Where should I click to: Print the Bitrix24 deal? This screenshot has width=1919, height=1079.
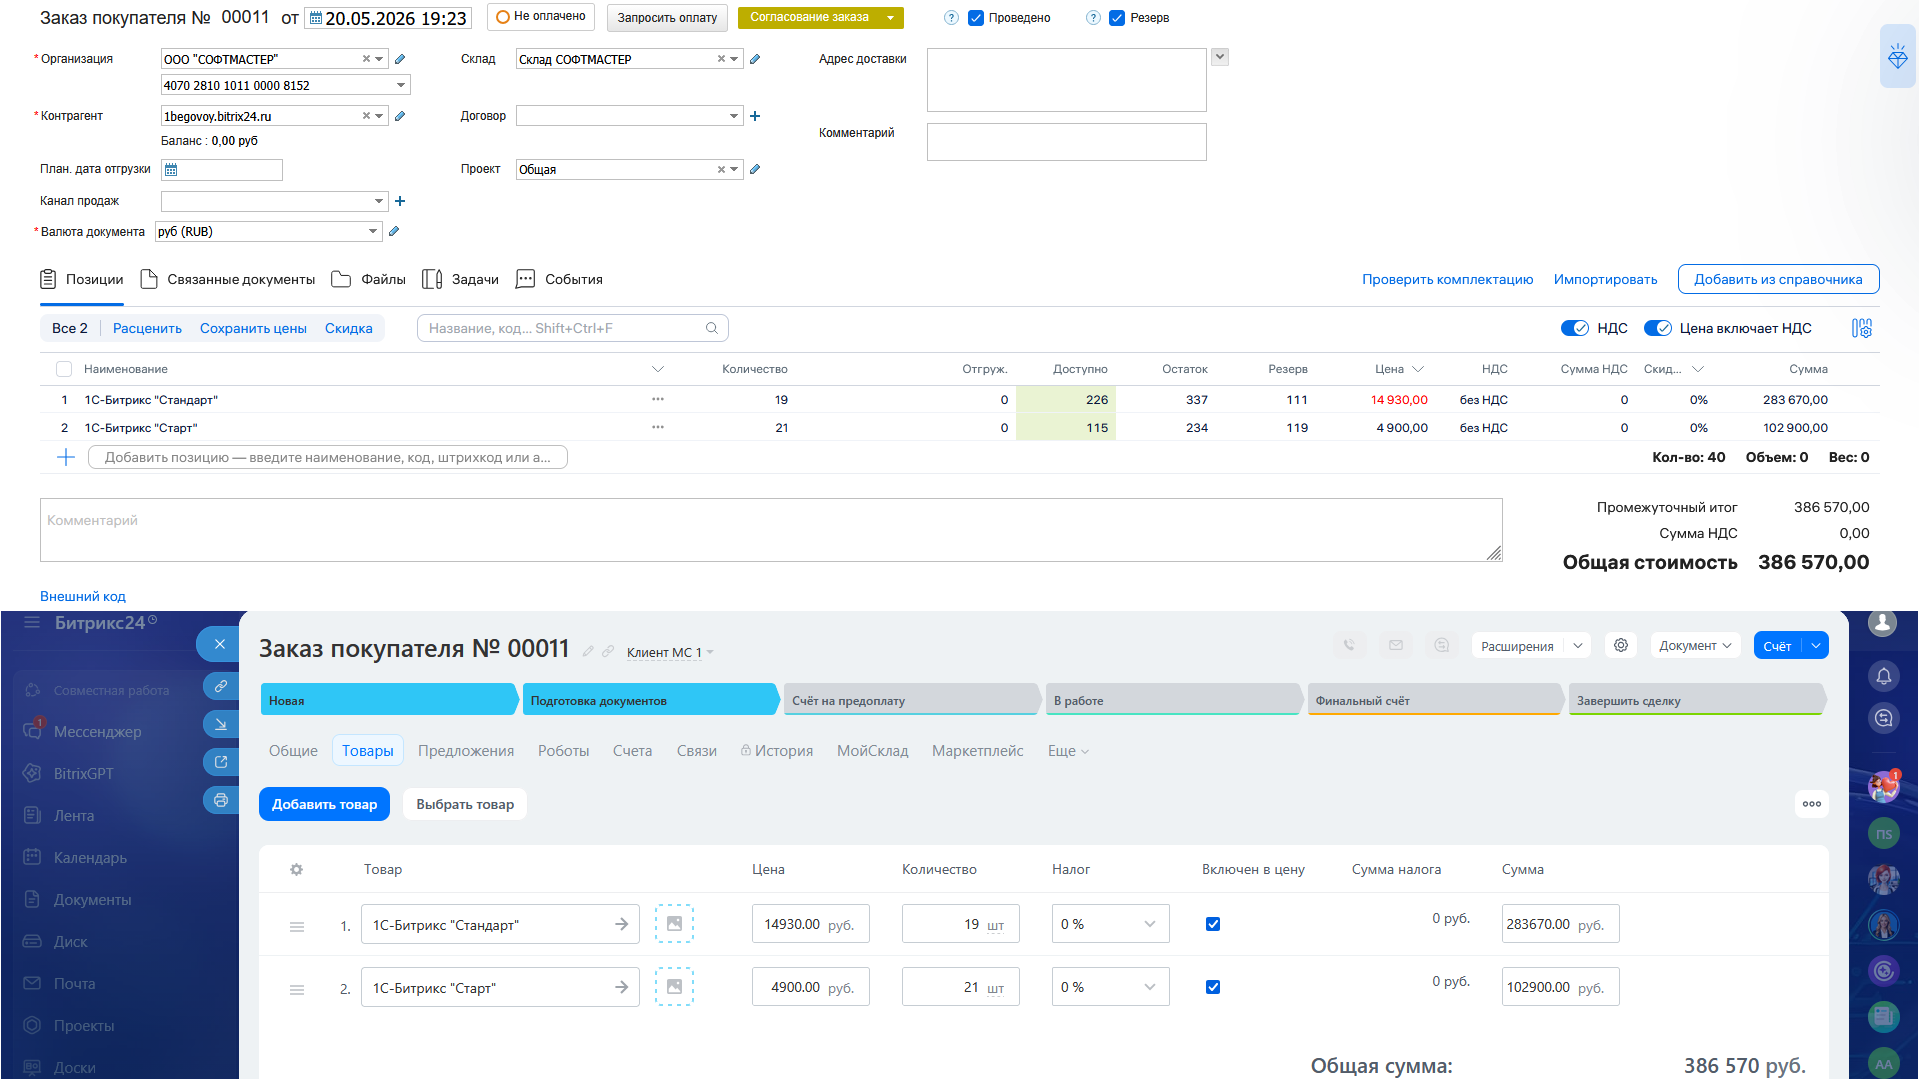220,800
